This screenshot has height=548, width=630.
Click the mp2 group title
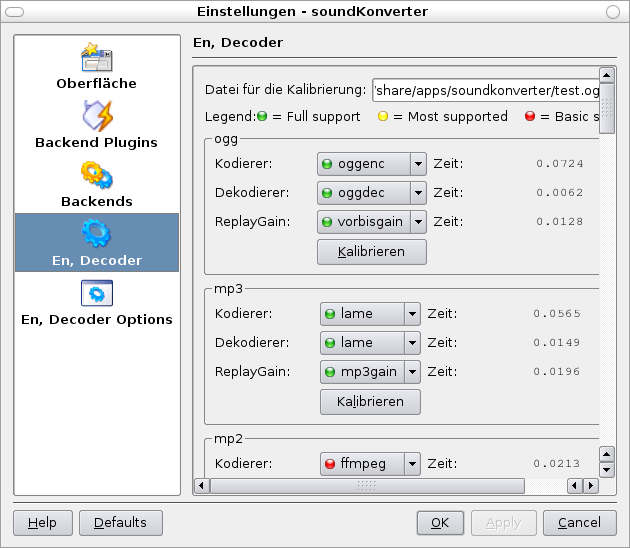click(x=229, y=439)
